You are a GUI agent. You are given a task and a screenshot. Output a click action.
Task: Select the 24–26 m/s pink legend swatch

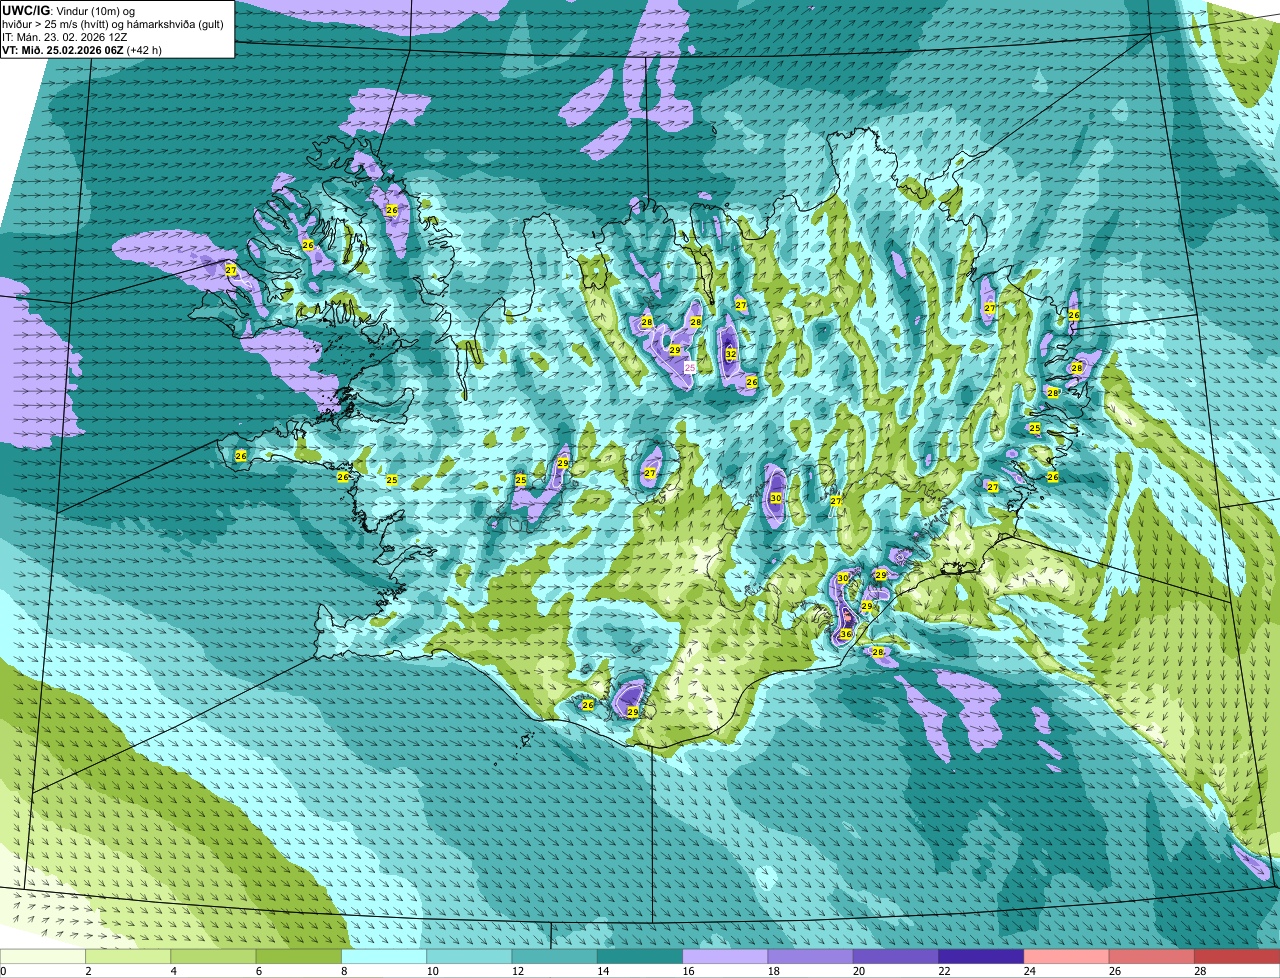click(x=1066, y=956)
